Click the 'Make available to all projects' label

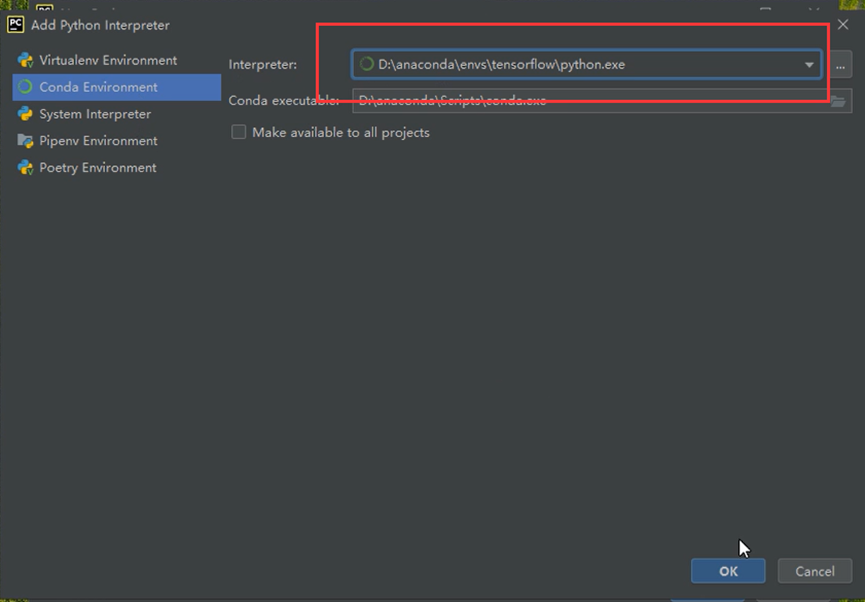pos(341,132)
